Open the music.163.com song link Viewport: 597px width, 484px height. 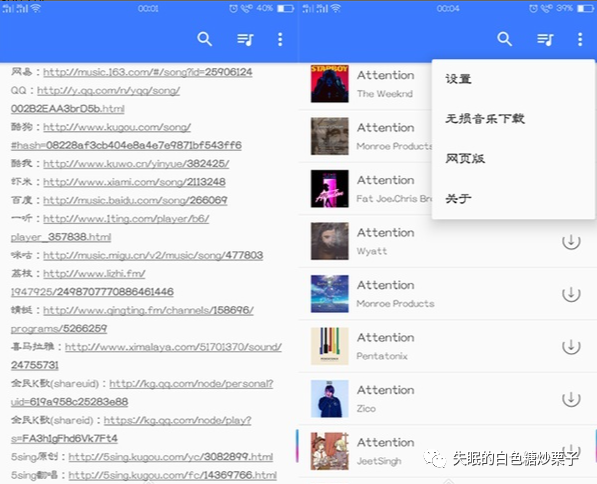pyautogui.click(x=148, y=72)
